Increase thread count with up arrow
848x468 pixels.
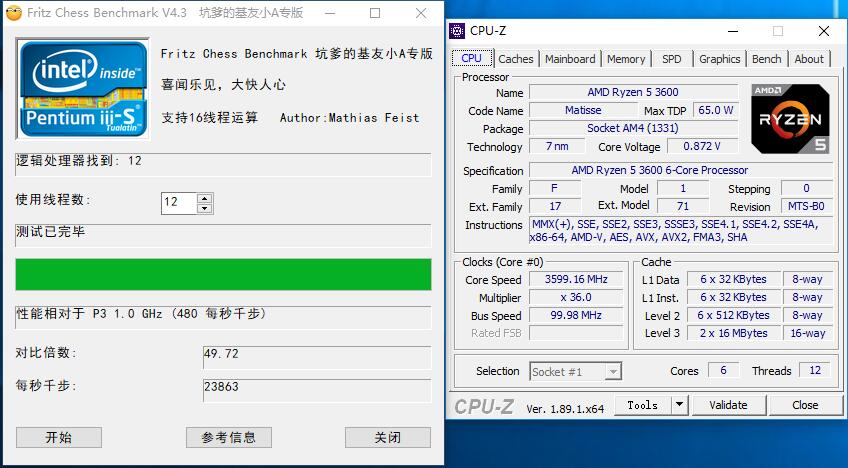click(204, 198)
